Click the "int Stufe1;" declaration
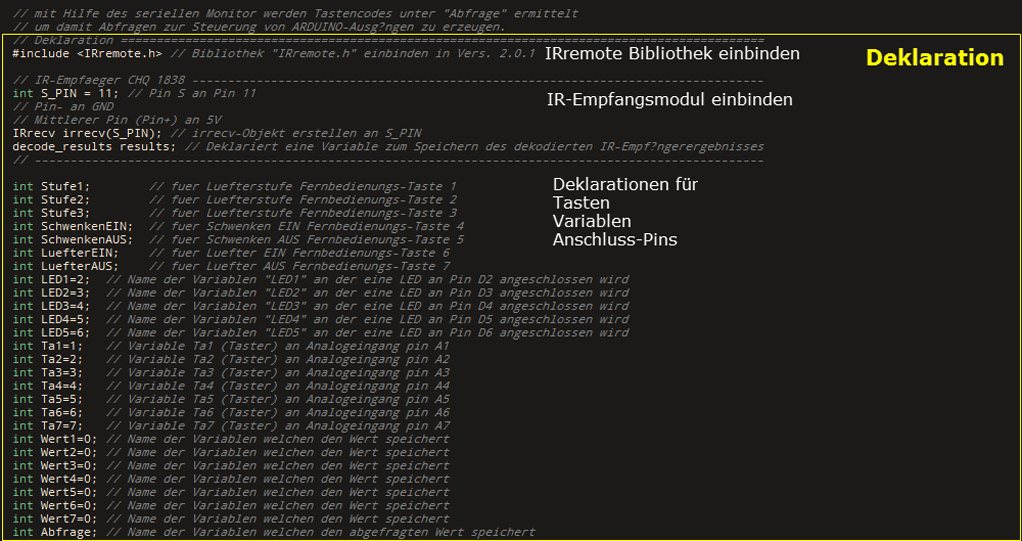The height and width of the screenshot is (541, 1022). tap(51, 187)
